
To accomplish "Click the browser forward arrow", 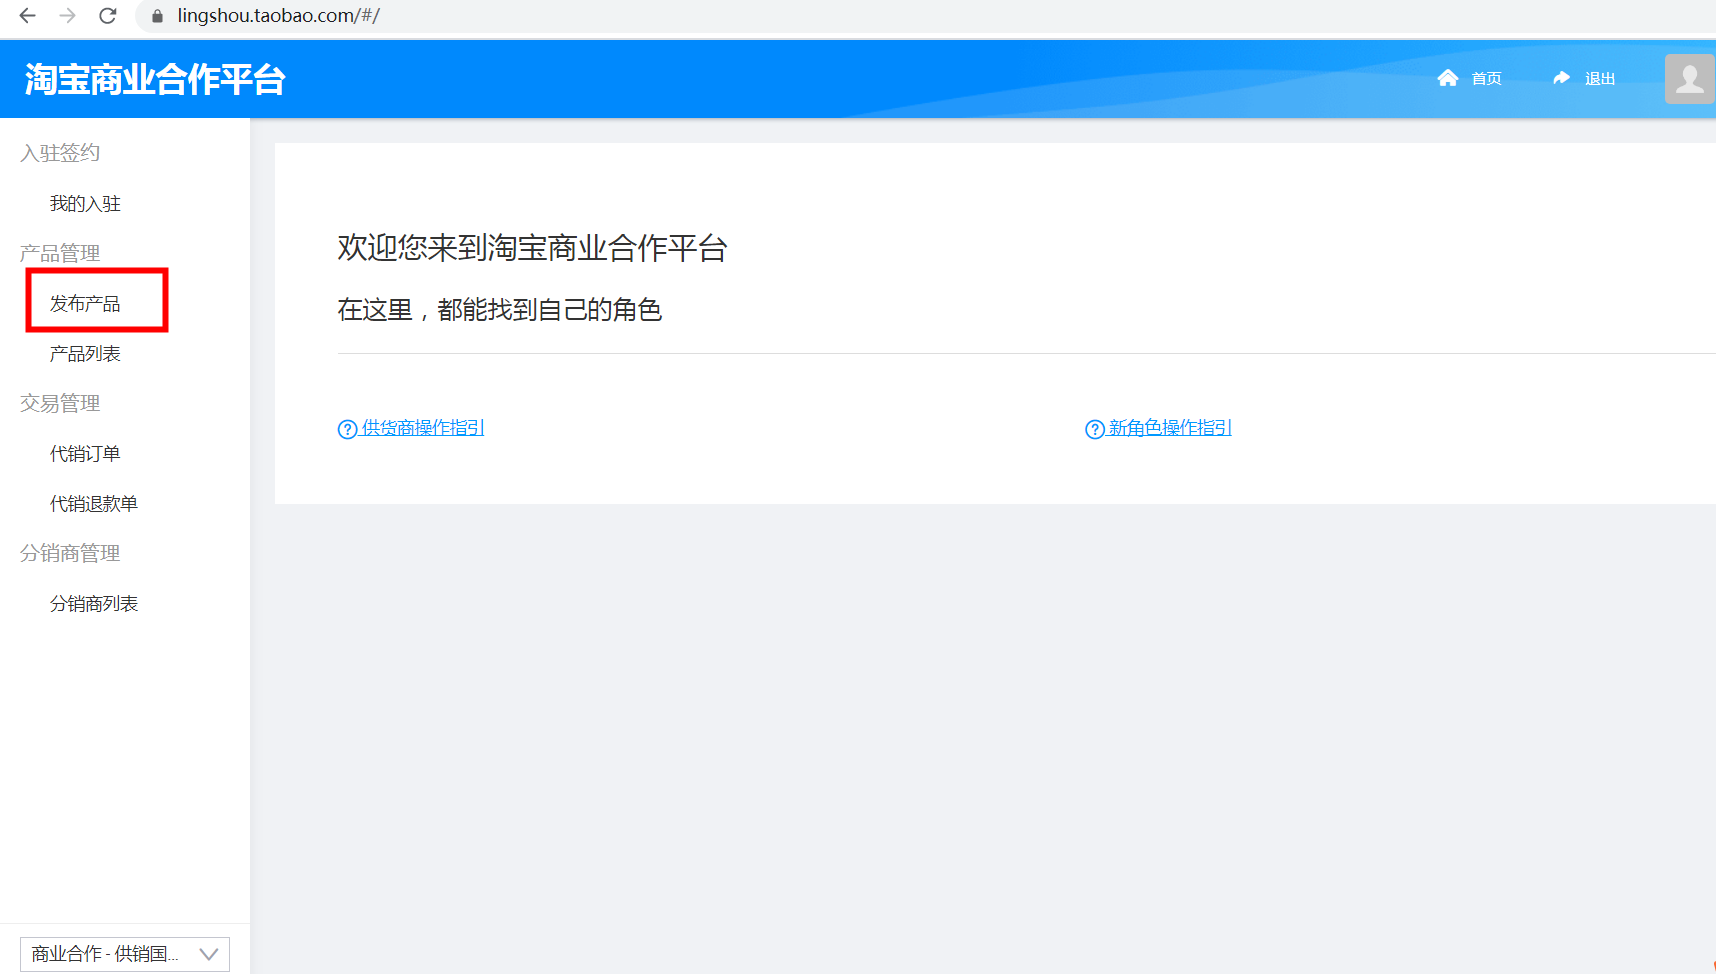I will point(67,16).
